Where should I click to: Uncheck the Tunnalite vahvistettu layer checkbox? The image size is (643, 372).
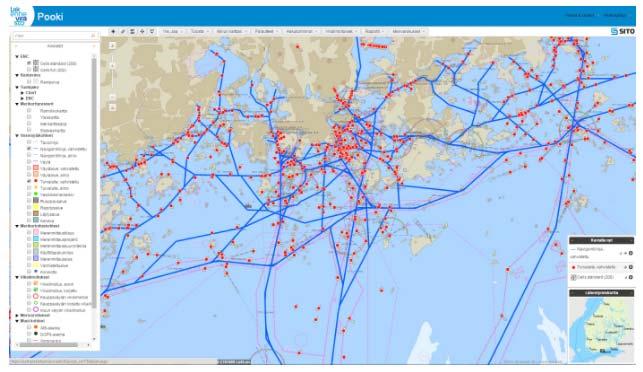29,181
